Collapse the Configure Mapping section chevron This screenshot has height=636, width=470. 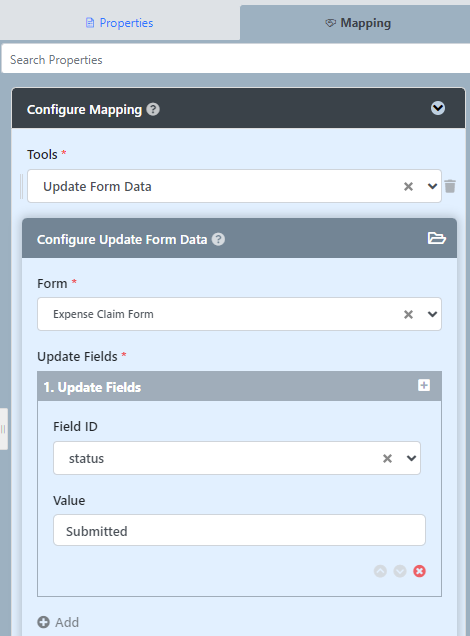438,108
